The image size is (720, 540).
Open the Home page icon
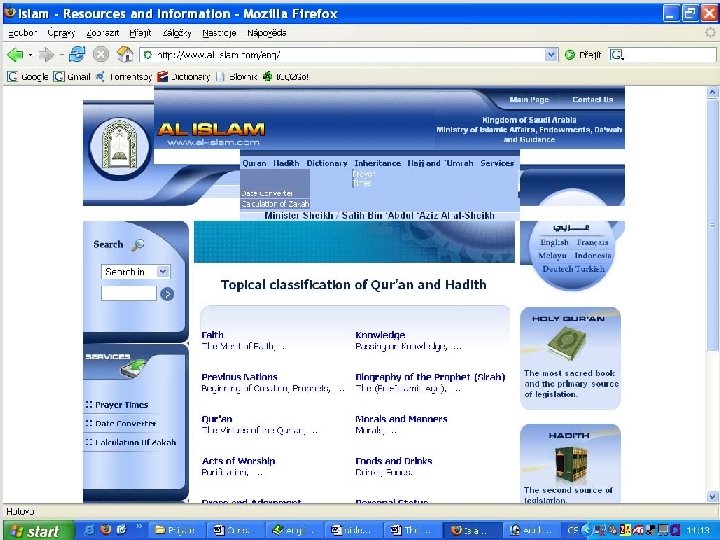tap(124, 54)
